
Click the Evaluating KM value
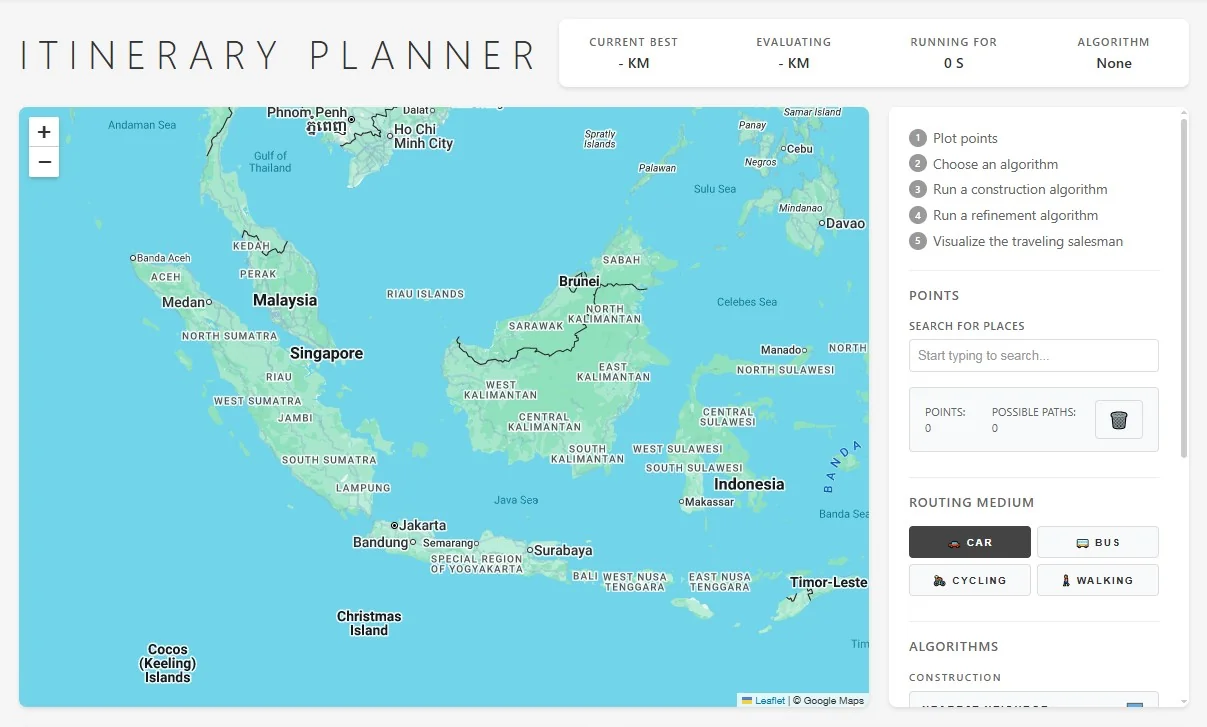[793, 63]
